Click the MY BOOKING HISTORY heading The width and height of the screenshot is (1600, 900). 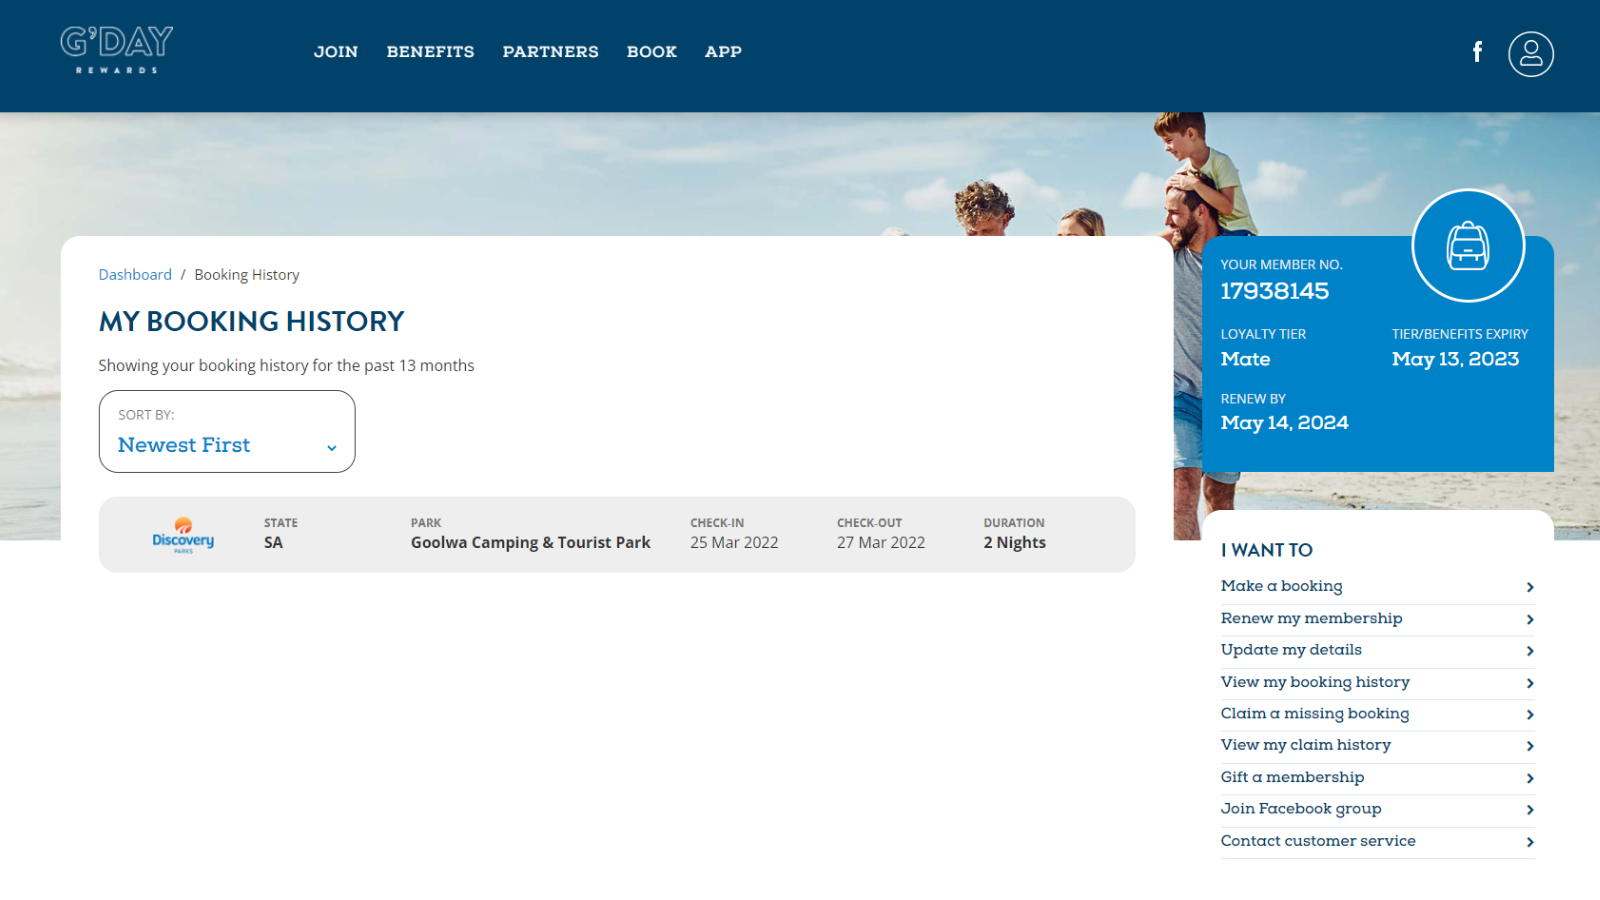coord(251,321)
